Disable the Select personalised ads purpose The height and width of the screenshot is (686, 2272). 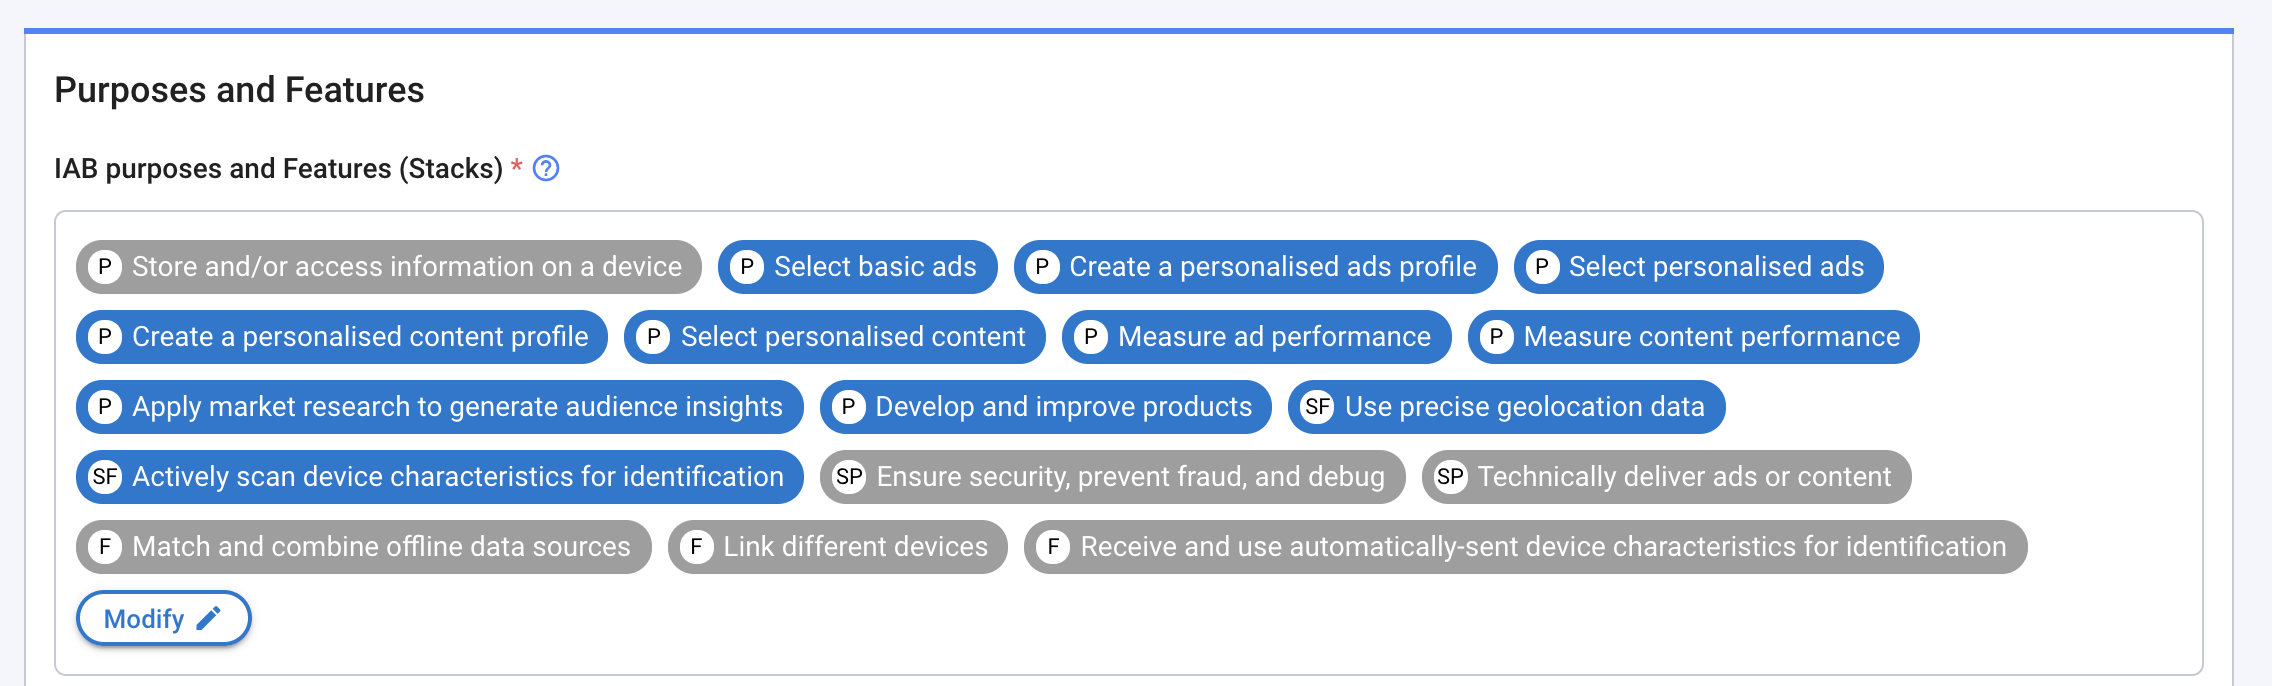[x=1698, y=267]
